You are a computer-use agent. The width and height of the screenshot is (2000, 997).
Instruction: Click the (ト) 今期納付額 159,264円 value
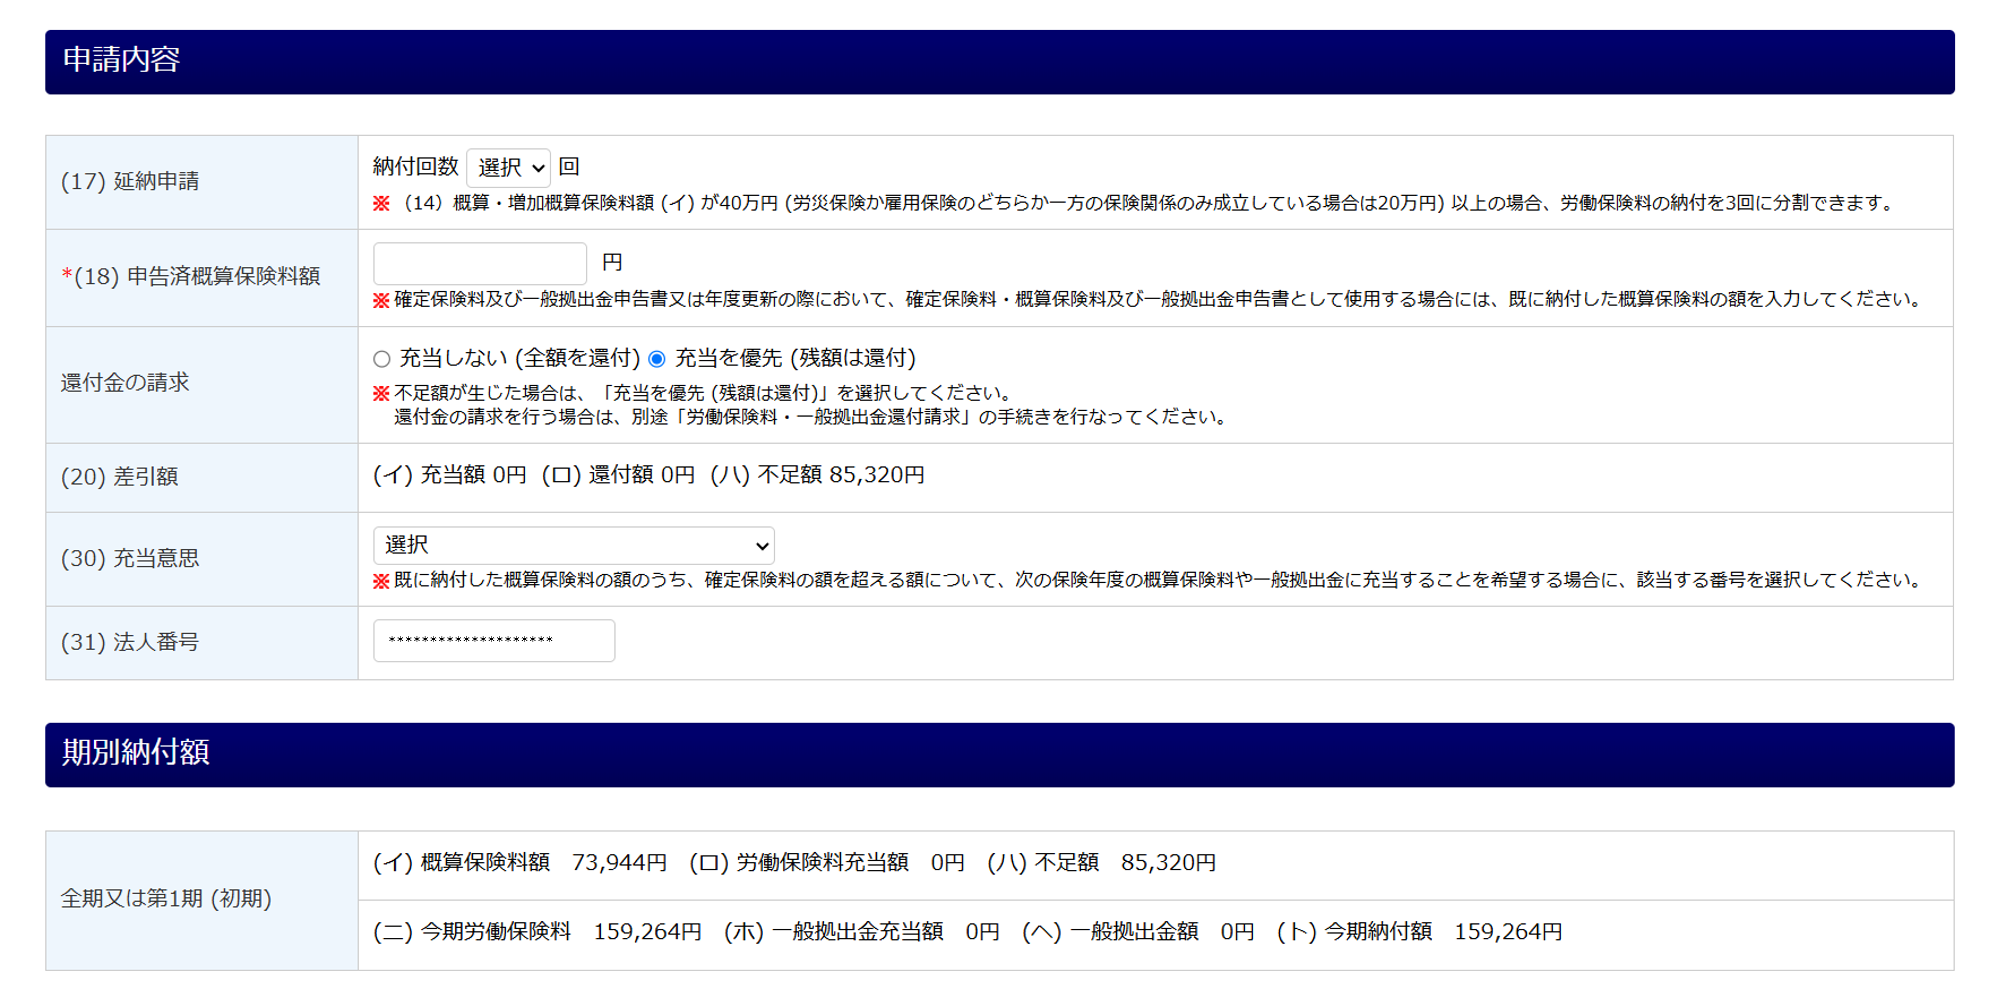pyautogui.click(x=1420, y=932)
